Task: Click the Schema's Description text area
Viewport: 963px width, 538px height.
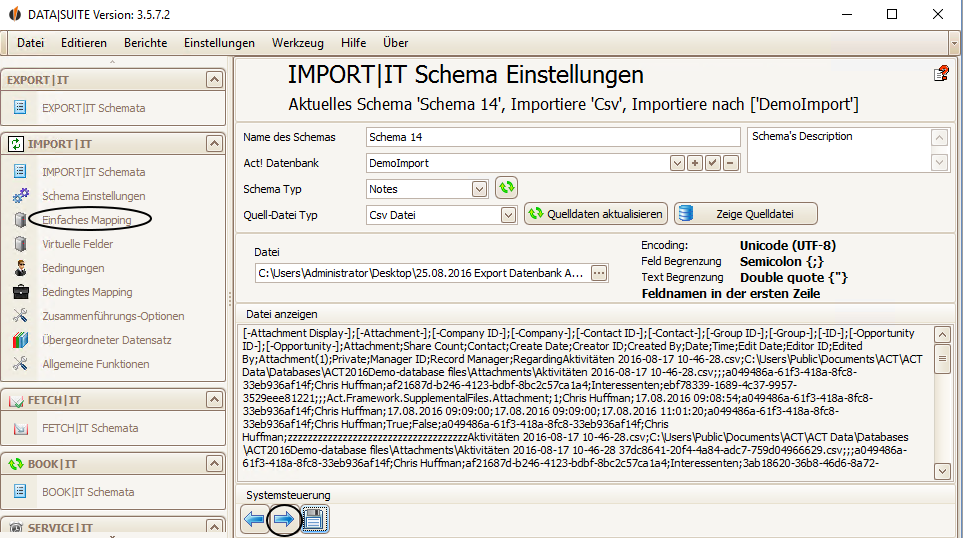Action: click(839, 150)
